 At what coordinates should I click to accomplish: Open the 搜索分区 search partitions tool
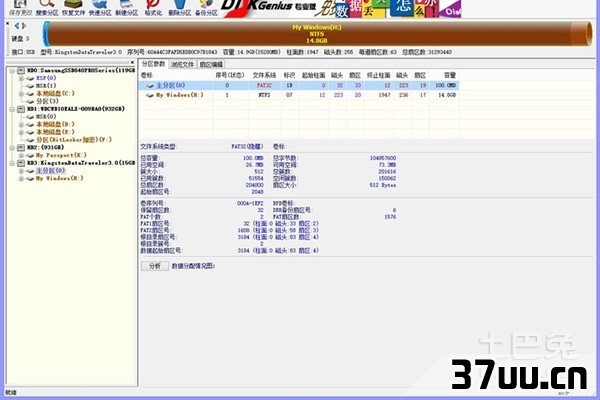tap(47, 7)
